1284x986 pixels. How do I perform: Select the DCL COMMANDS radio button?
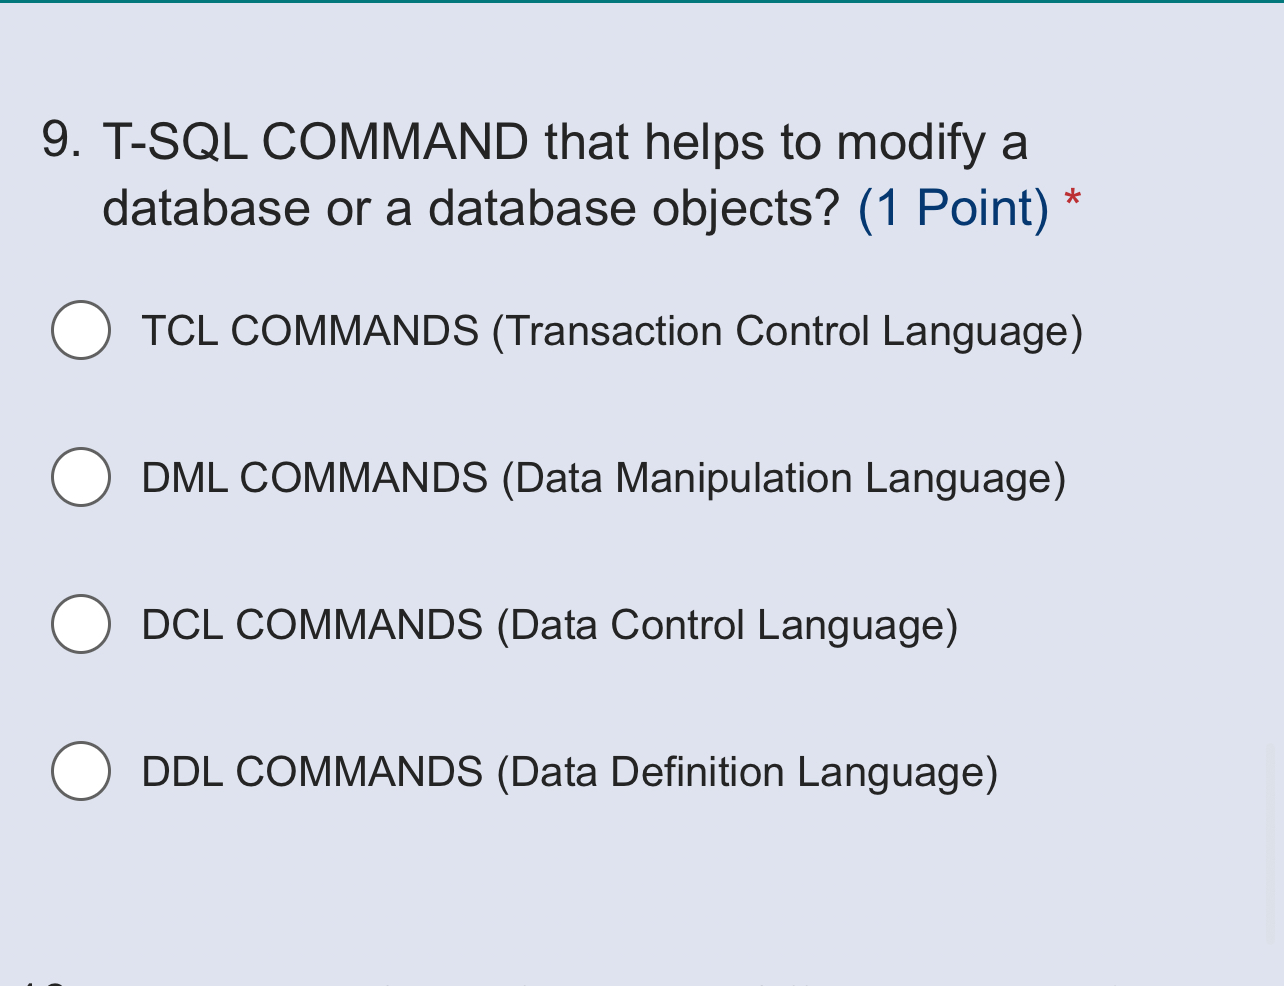80,624
